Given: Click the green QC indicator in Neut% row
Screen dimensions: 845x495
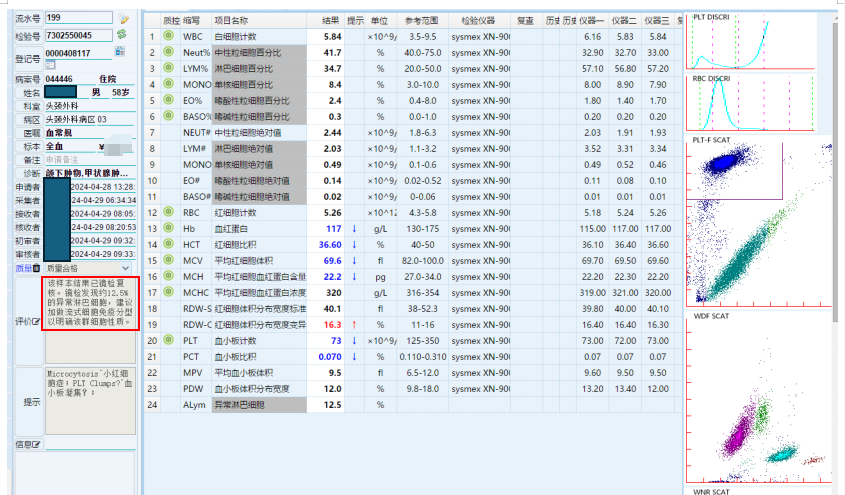Looking at the screenshot, I should [x=168, y=52].
